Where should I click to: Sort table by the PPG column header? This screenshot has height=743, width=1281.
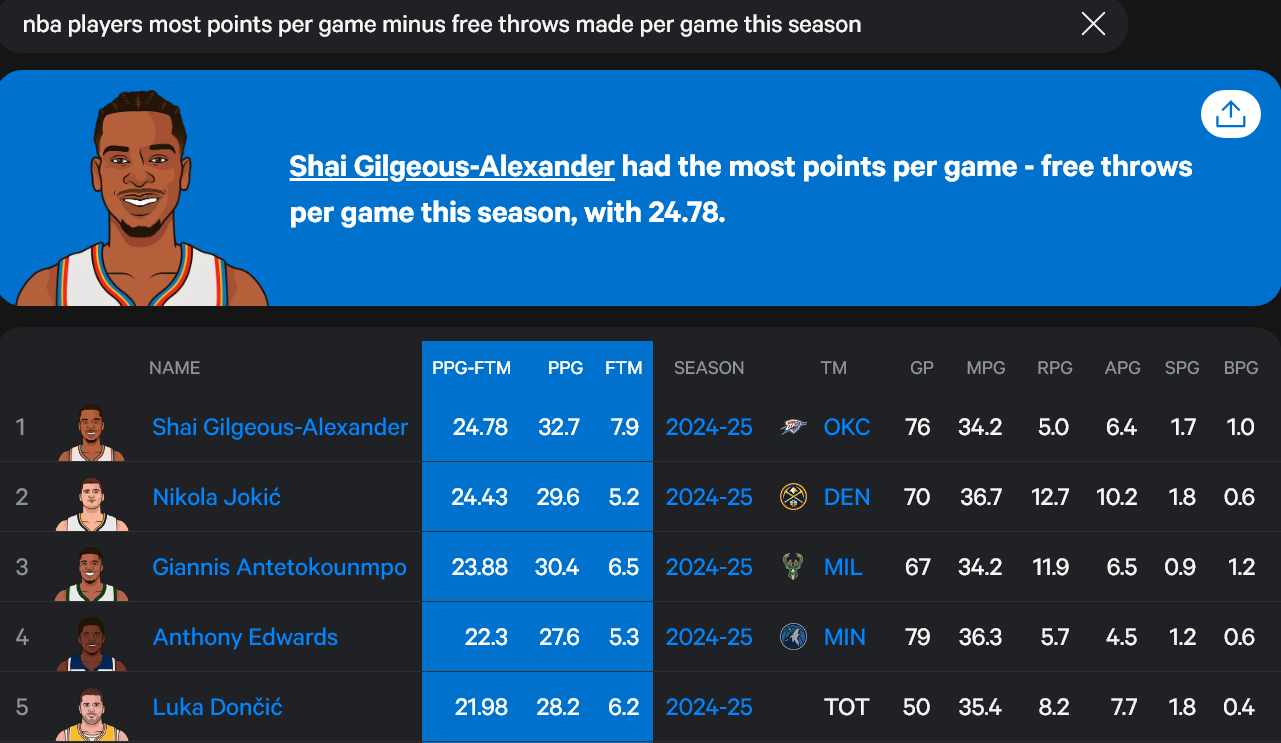click(565, 368)
